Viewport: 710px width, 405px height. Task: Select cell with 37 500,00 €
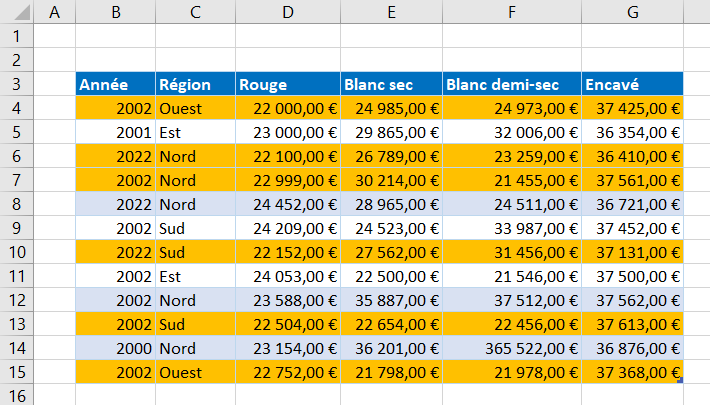[633, 276]
